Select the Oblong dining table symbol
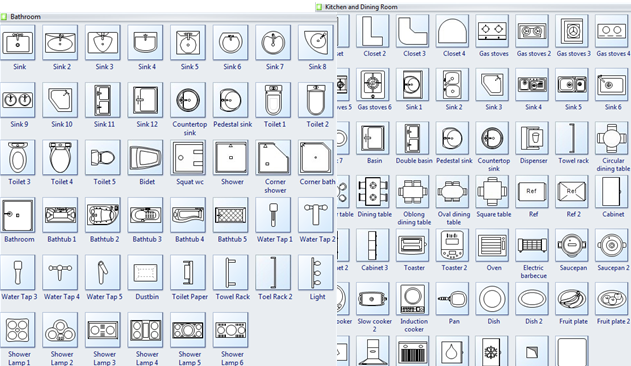This screenshot has height=366, width=631. pyautogui.click(x=412, y=192)
